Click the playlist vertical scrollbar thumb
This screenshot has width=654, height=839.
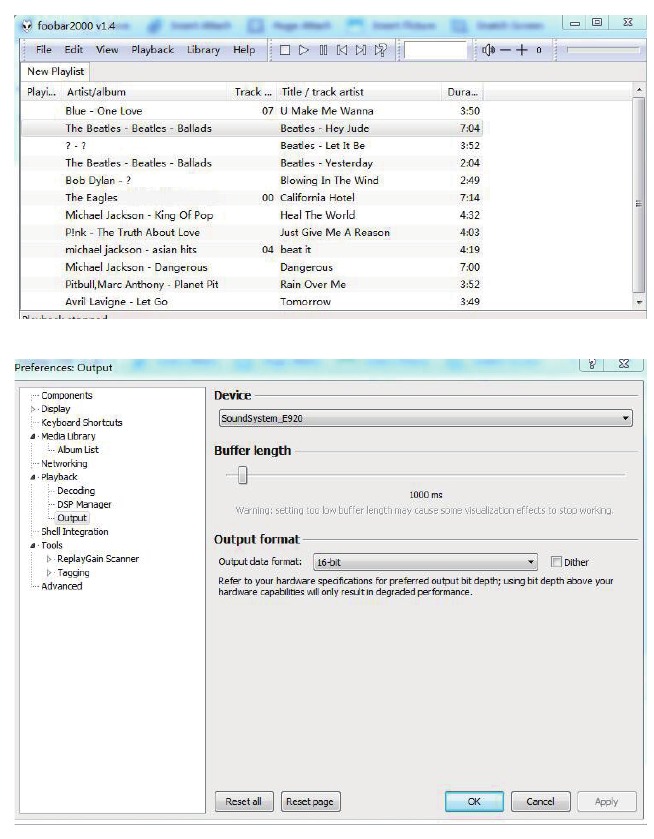click(638, 195)
